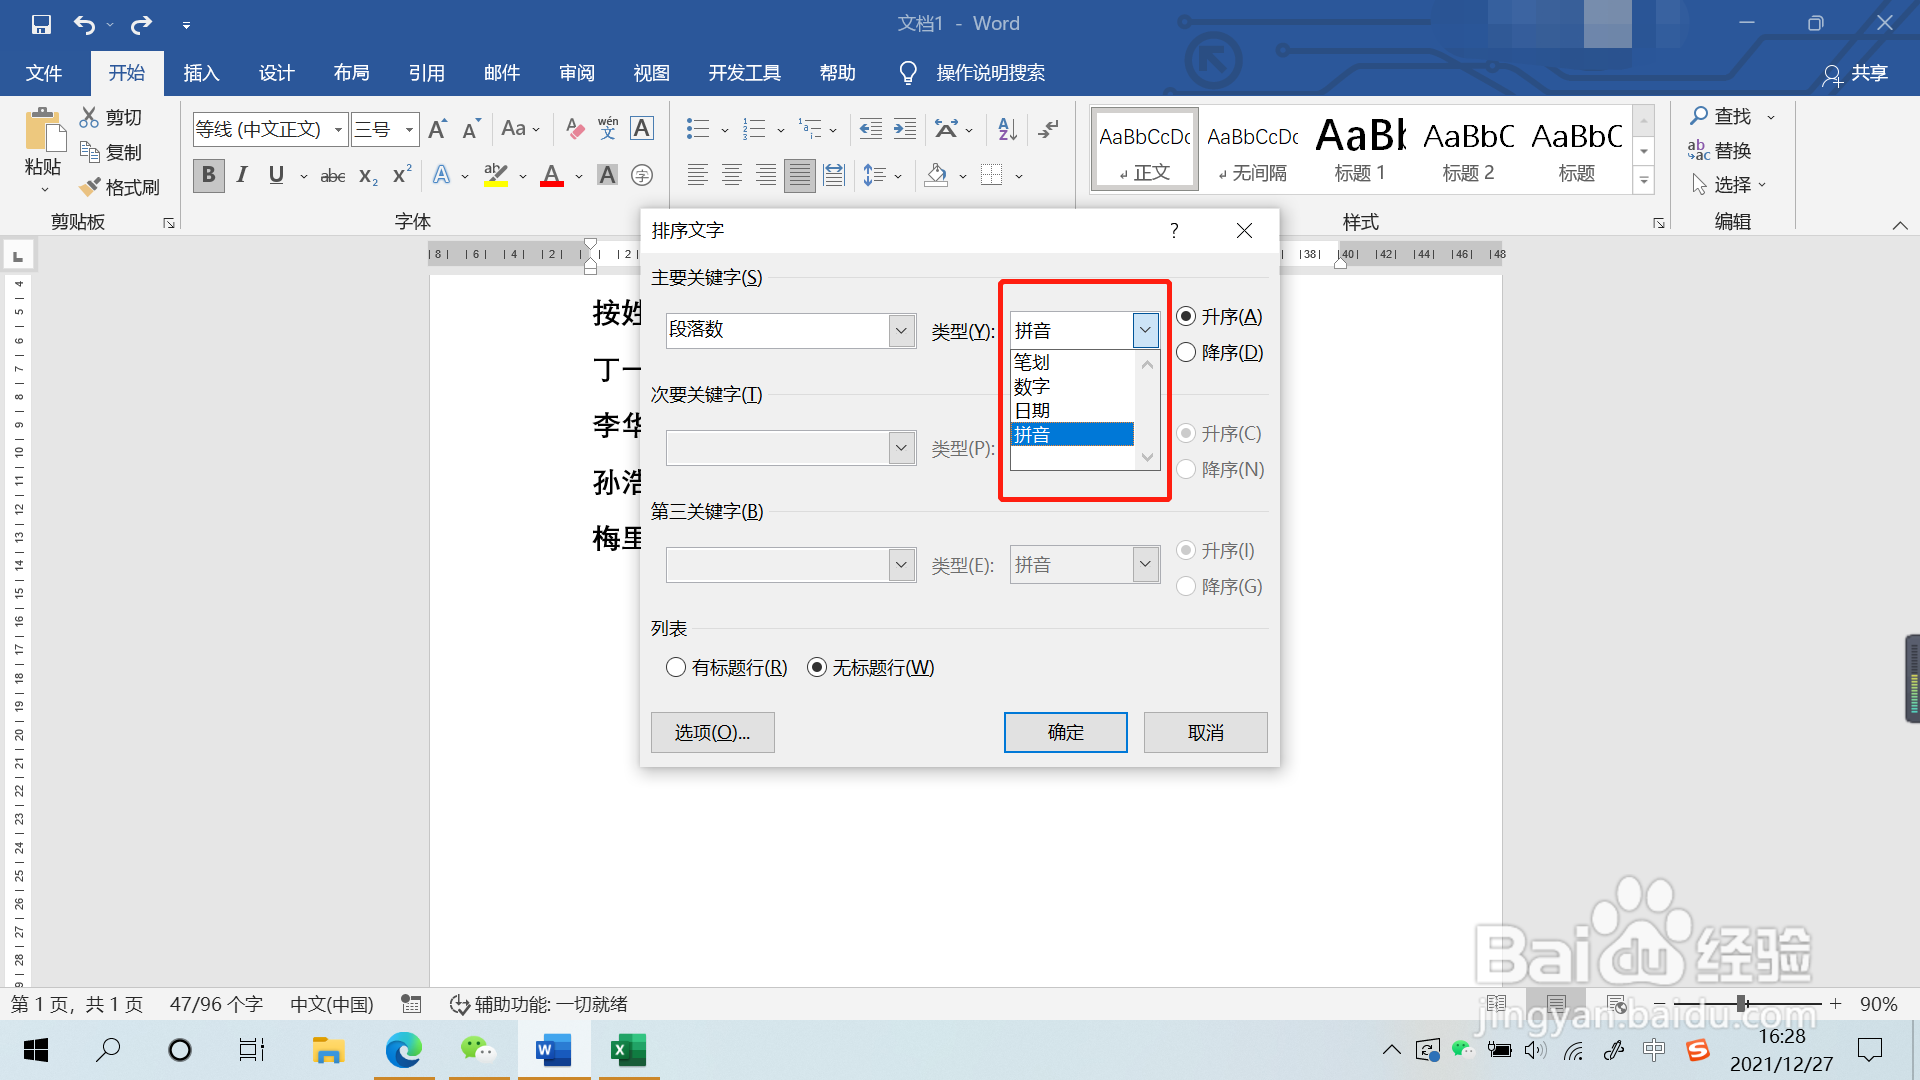The height and width of the screenshot is (1080, 1920).
Task: Click the Sort A-Z icon in ribbon
Action: pyautogui.click(x=1007, y=128)
